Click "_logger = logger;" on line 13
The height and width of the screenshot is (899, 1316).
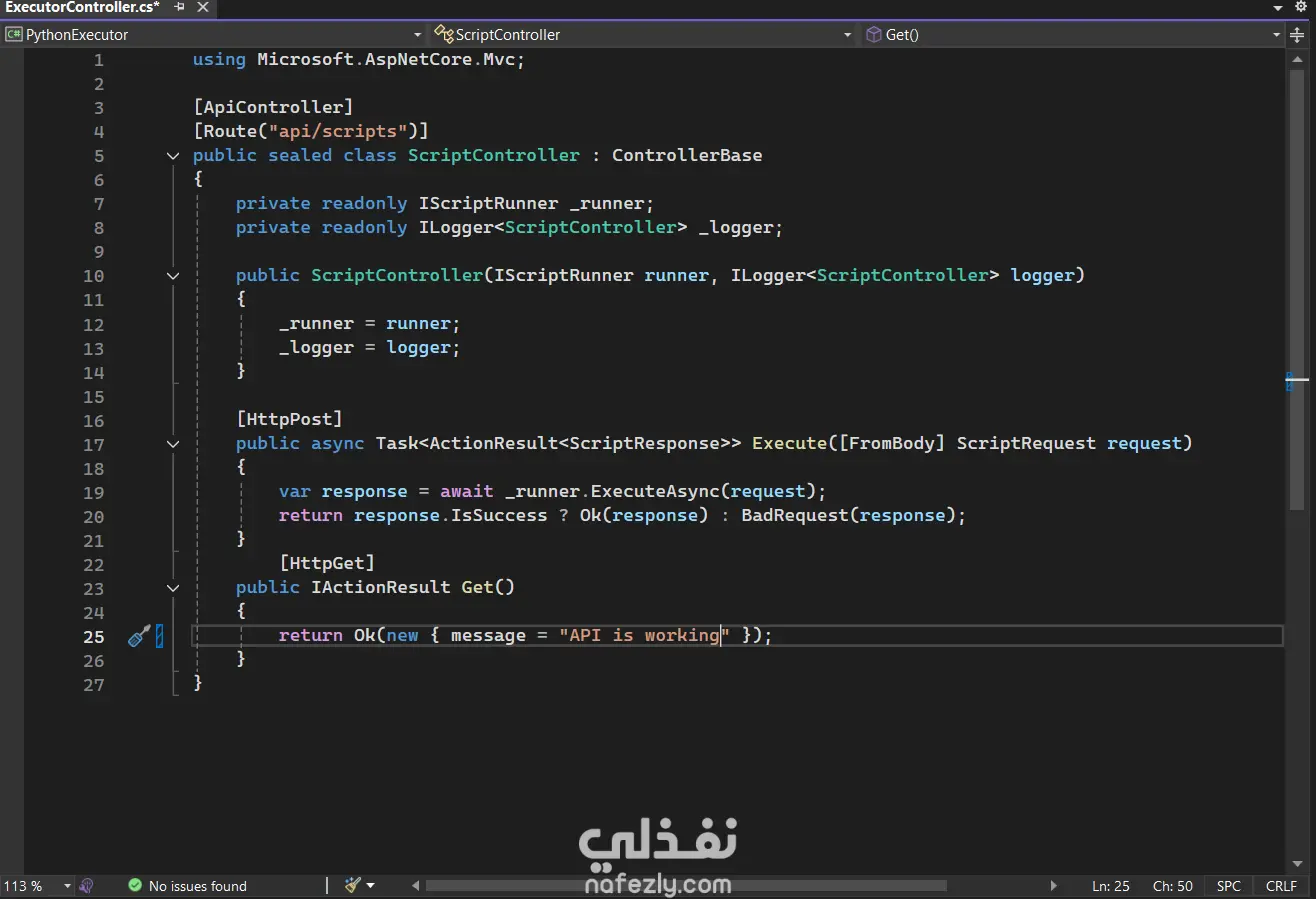[370, 347]
